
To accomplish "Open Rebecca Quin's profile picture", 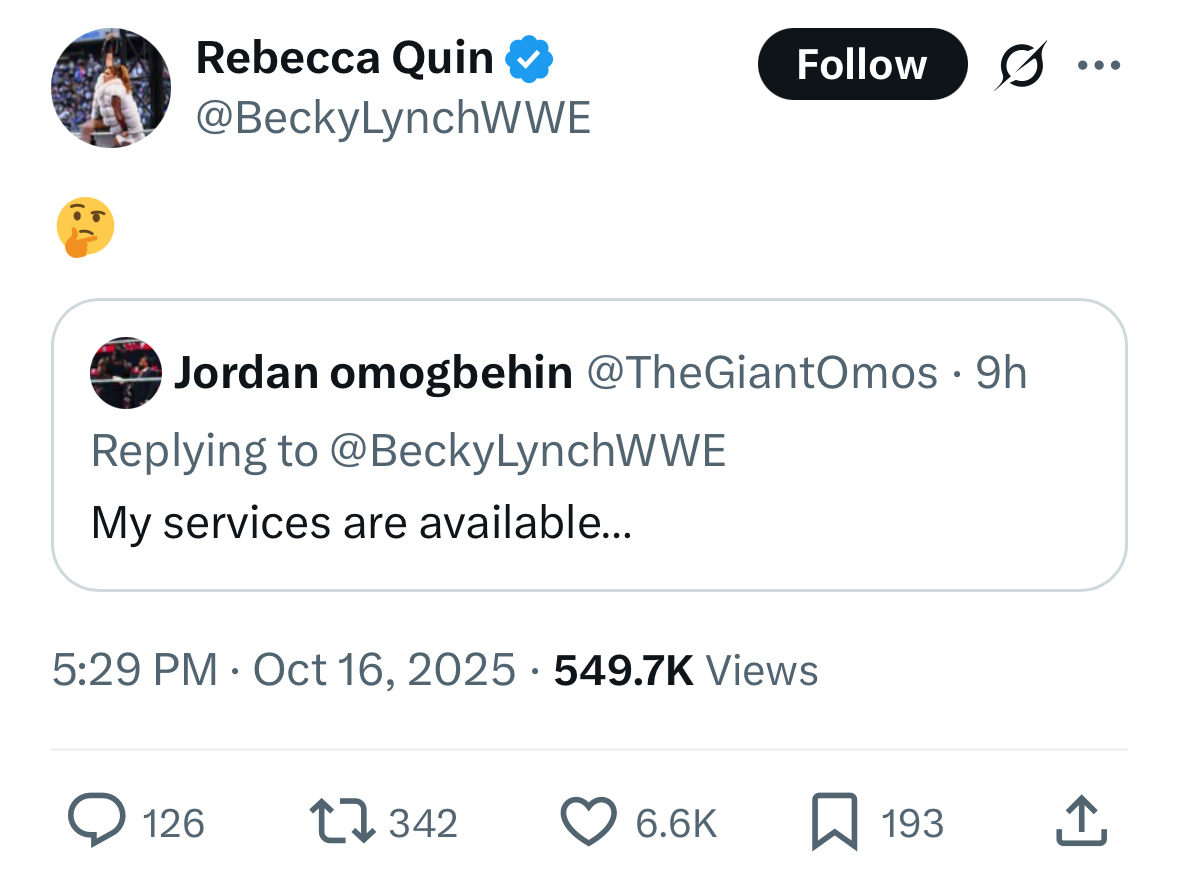I will (111, 88).
